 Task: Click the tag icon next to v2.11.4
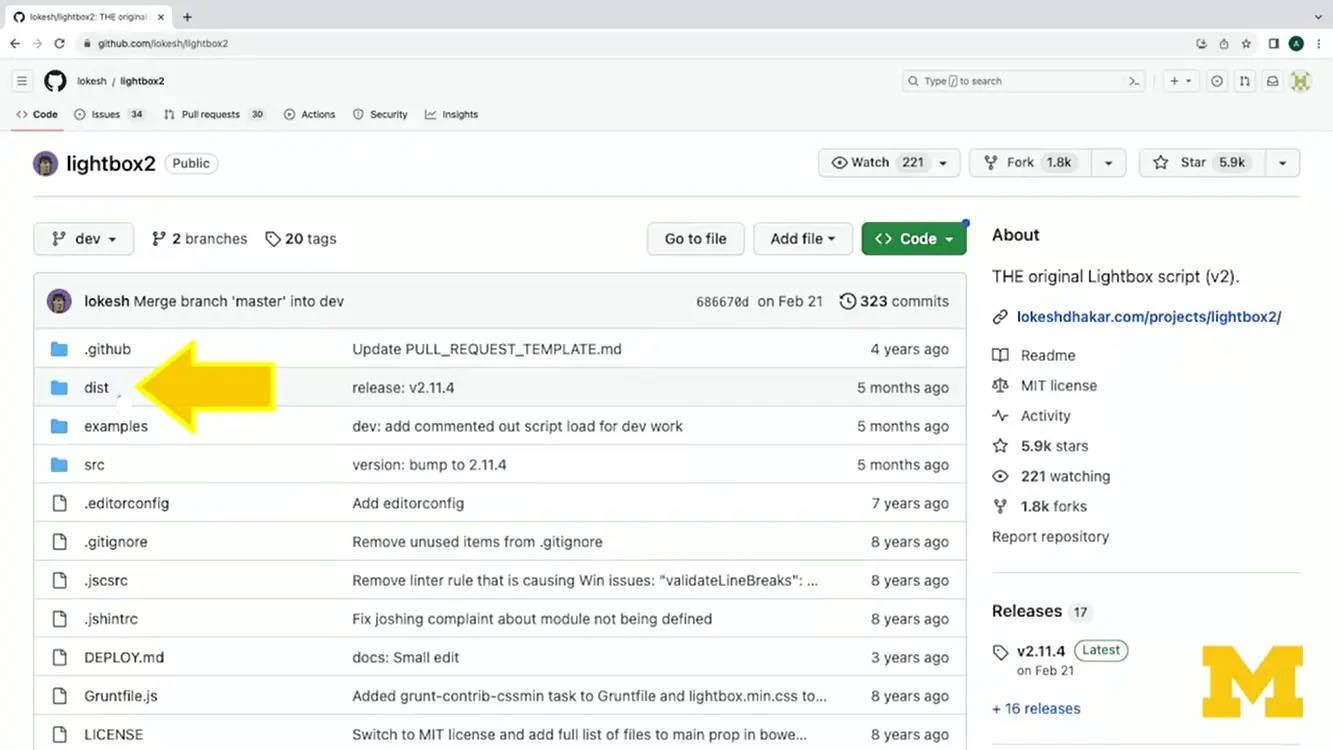click(x=1000, y=652)
